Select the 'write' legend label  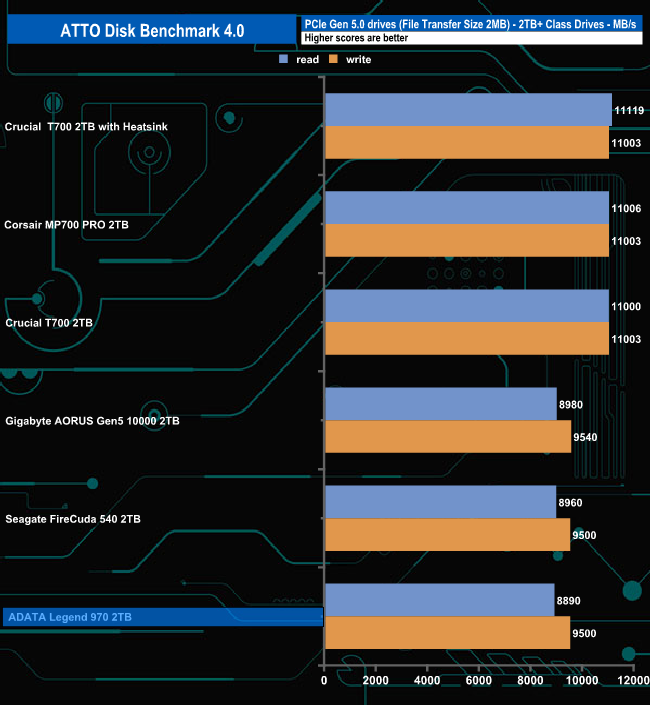coord(358,59)
